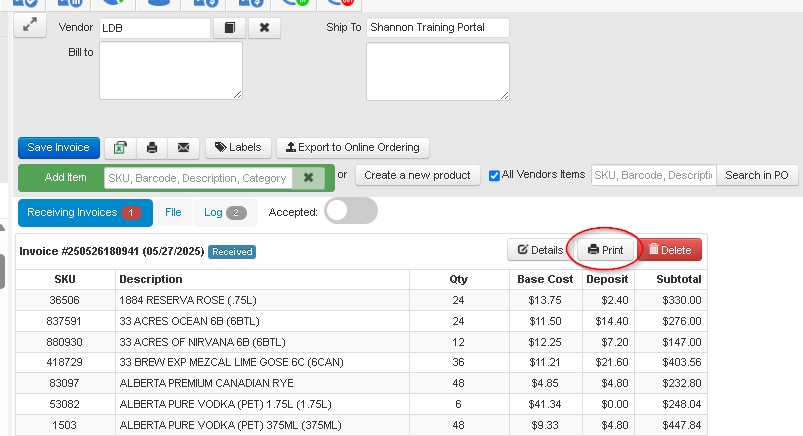Select SKU 36506 cell

point(65,300)
